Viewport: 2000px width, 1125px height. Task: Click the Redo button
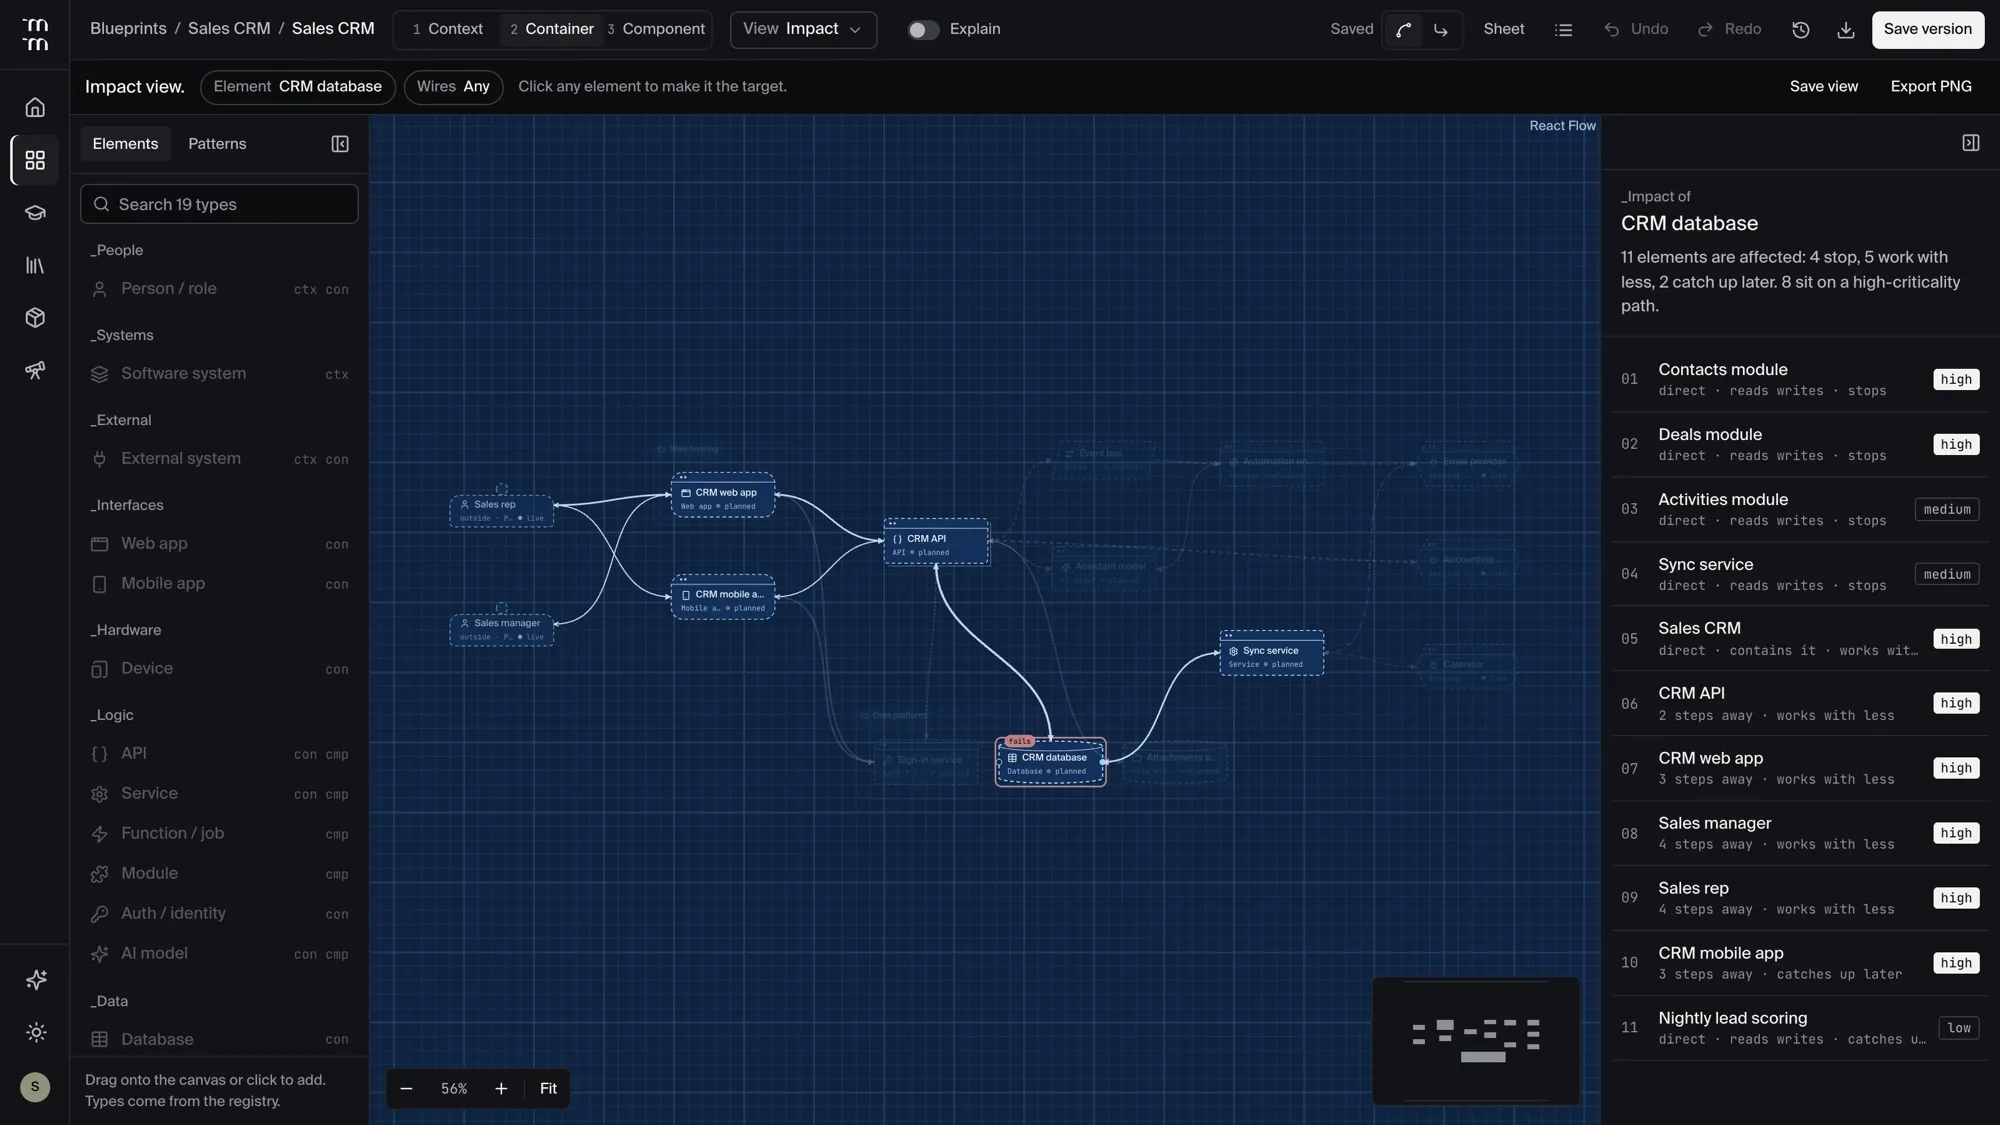pyautogui.click(x=1729, y=30)
